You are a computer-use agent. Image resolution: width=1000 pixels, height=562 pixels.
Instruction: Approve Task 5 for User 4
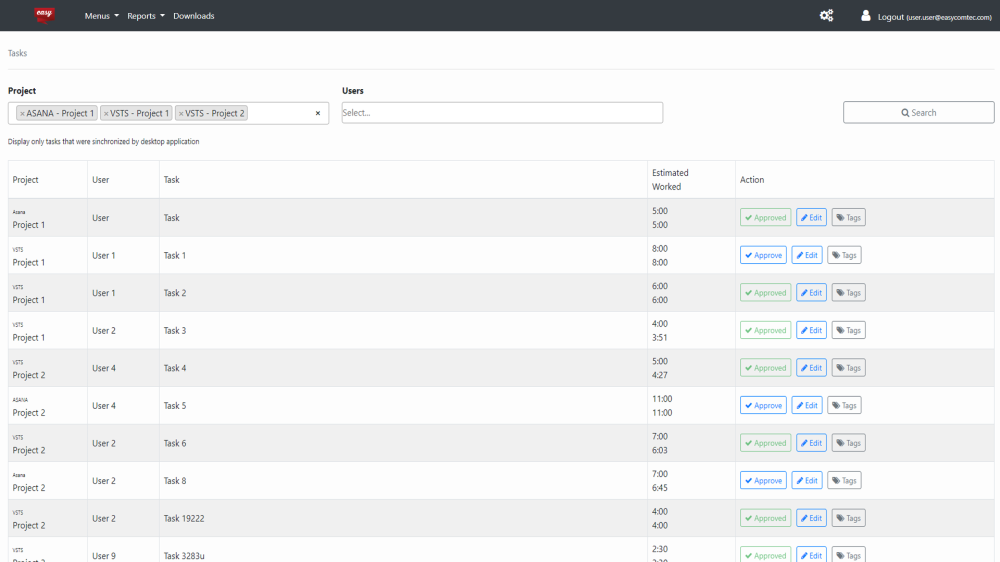(763, 405)
